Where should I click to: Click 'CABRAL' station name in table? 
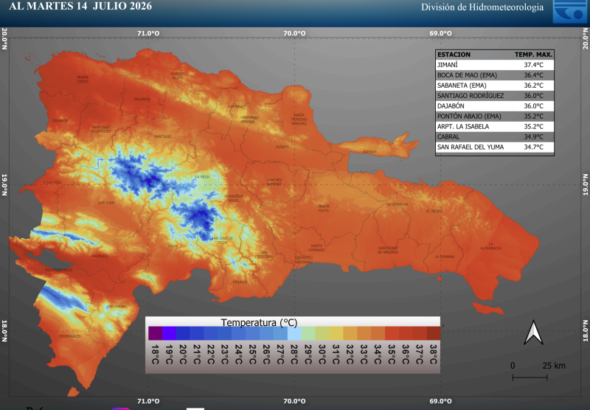tap(448, 137)
